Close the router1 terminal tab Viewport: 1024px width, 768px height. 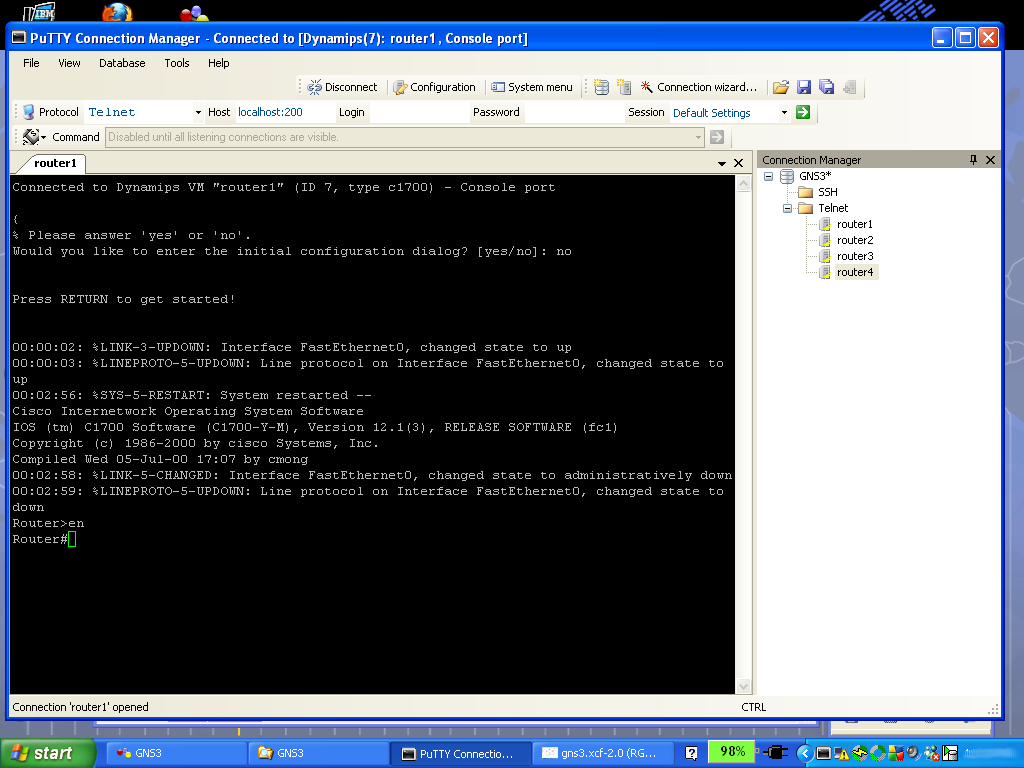coord(739,163)
